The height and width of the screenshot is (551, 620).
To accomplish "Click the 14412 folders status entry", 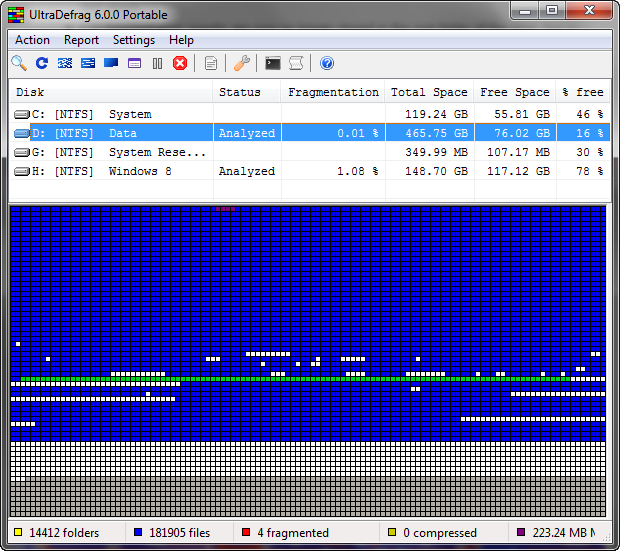I will point(64,532).
